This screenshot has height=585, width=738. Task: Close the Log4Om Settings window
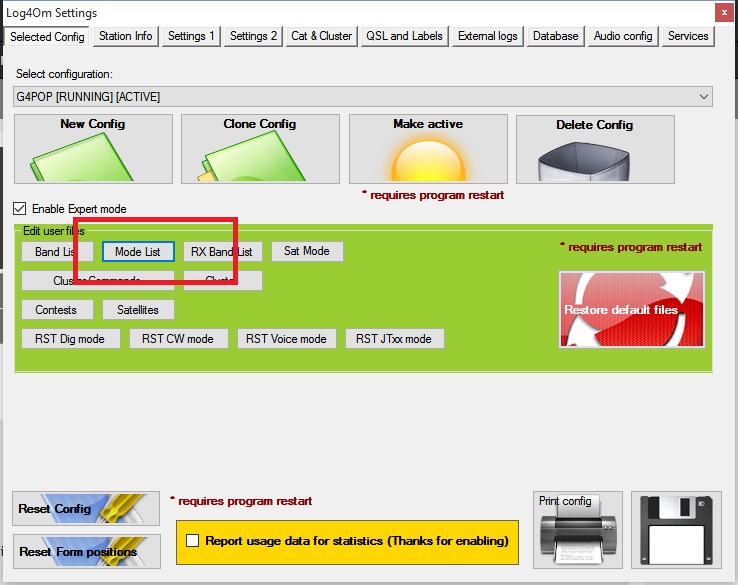click(724, 13)
